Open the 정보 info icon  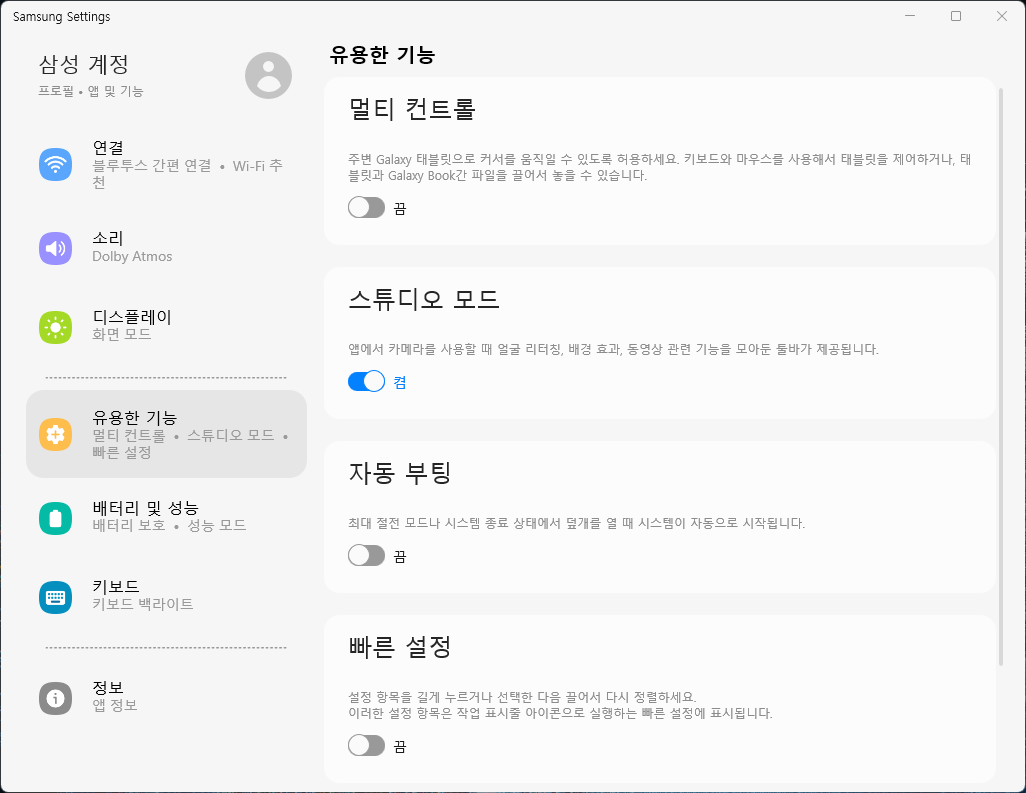pyautogui.click(x=56, y=698)
